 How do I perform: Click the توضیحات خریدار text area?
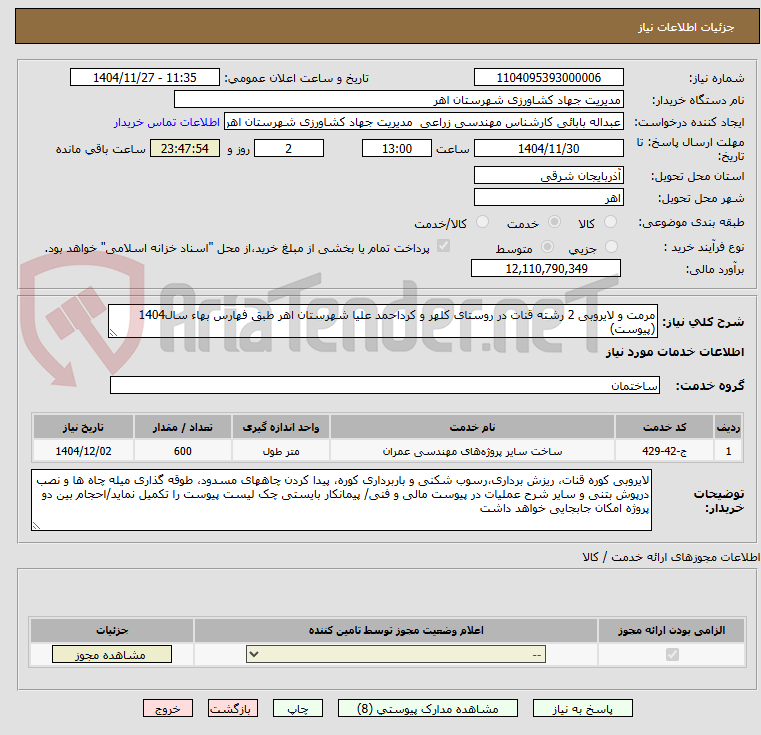(341, 500)
